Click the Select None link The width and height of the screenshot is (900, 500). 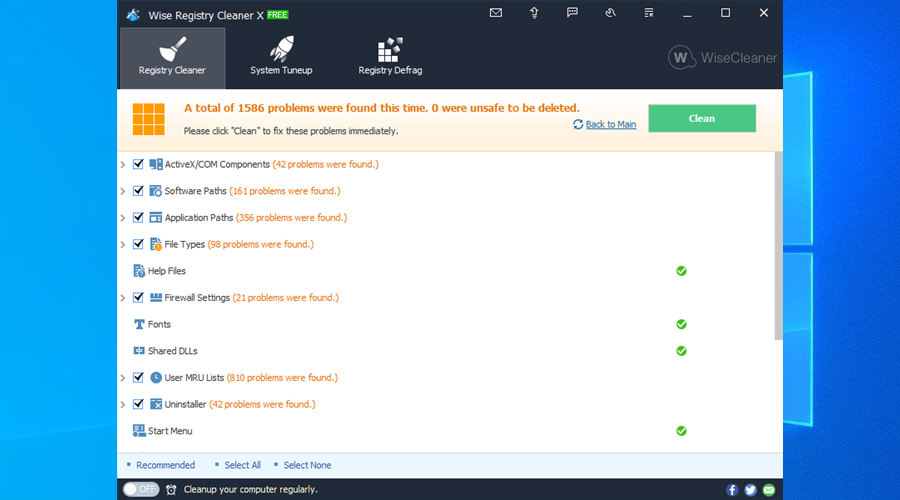tap(307, 465)
